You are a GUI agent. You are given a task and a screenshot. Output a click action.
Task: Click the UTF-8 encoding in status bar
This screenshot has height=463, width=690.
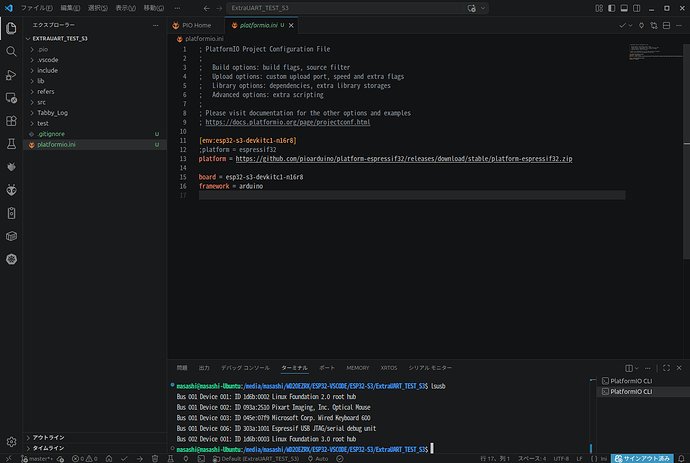[x=561, y=459]
